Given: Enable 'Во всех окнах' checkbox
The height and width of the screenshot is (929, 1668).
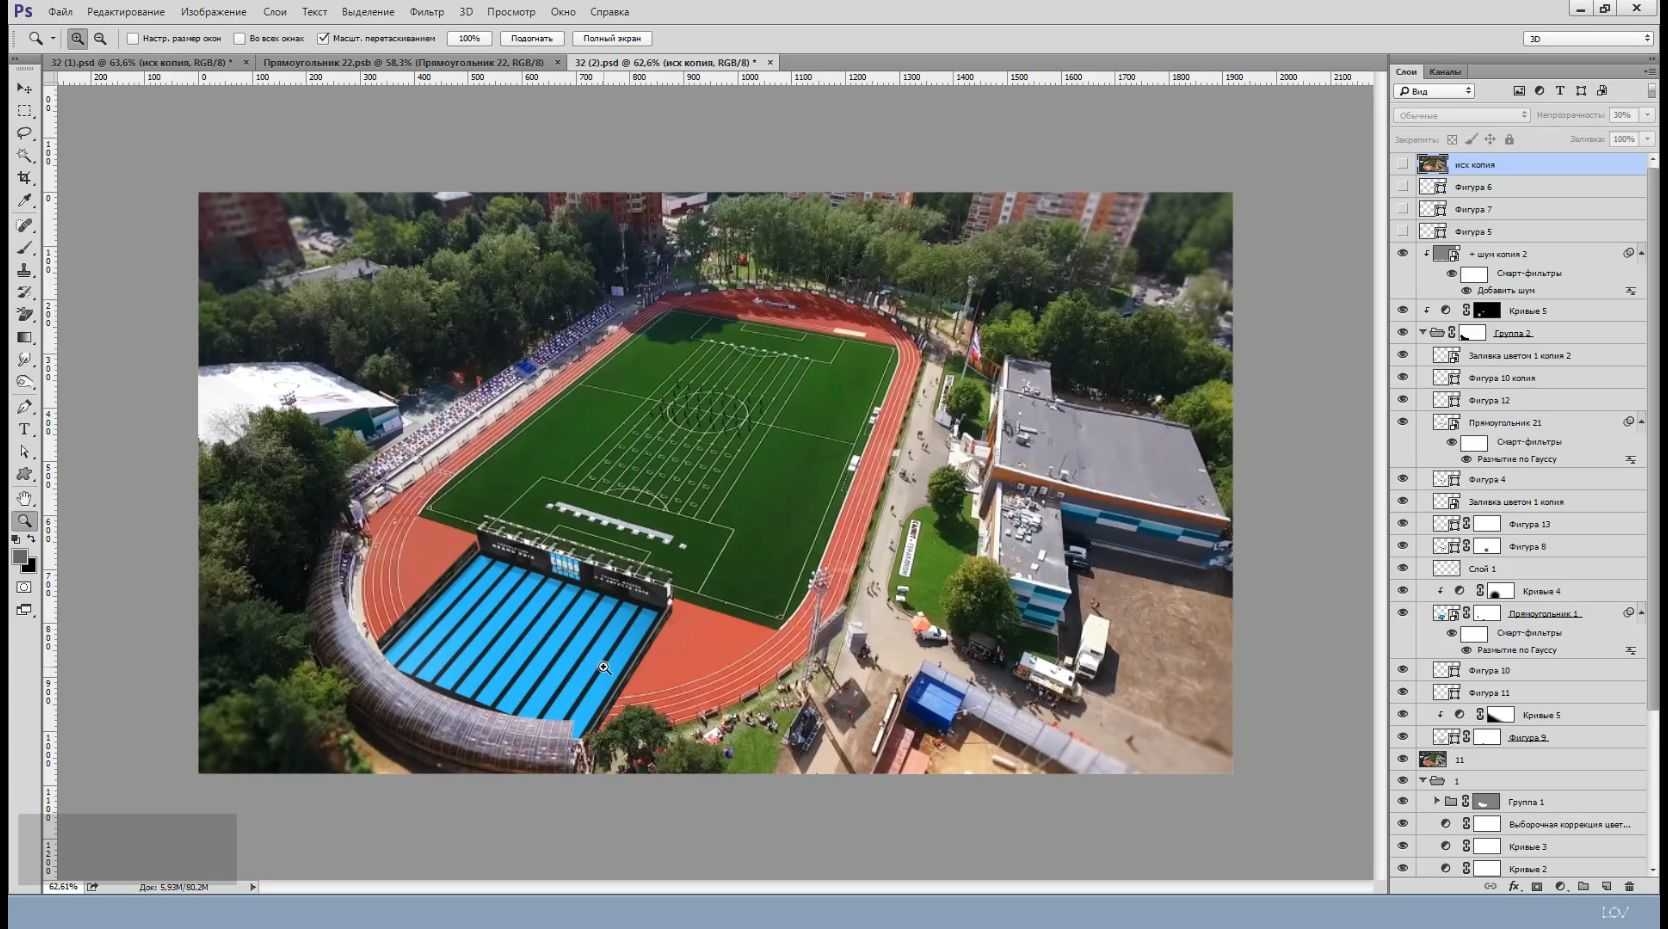Looking at the screenshot, I should 239,39.
